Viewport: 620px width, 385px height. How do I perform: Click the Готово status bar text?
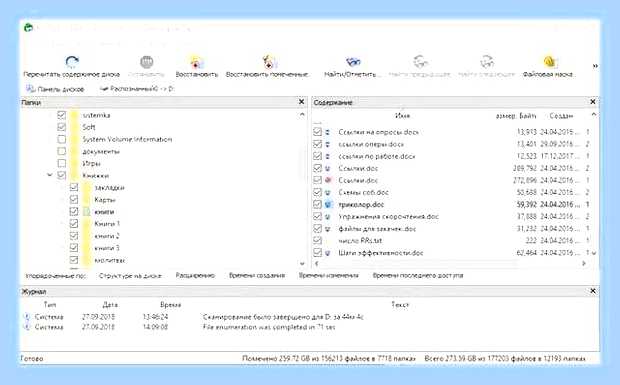[32, 359]
